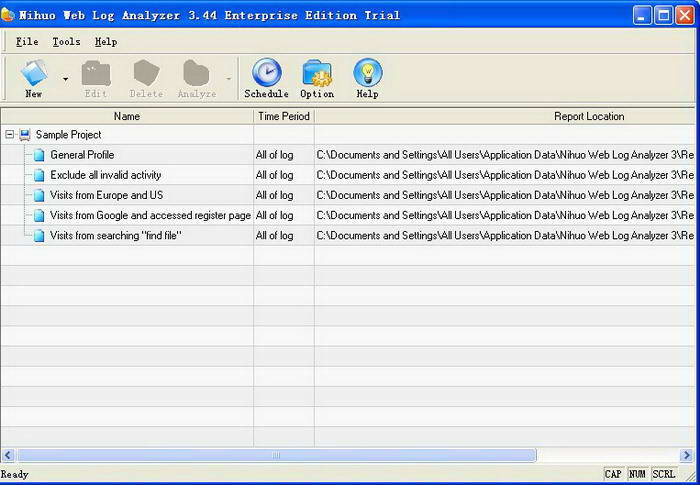Open the dropdown arrow beside Analyze
This screenshot has height=485, width=700.
click(x=228, y=78)
